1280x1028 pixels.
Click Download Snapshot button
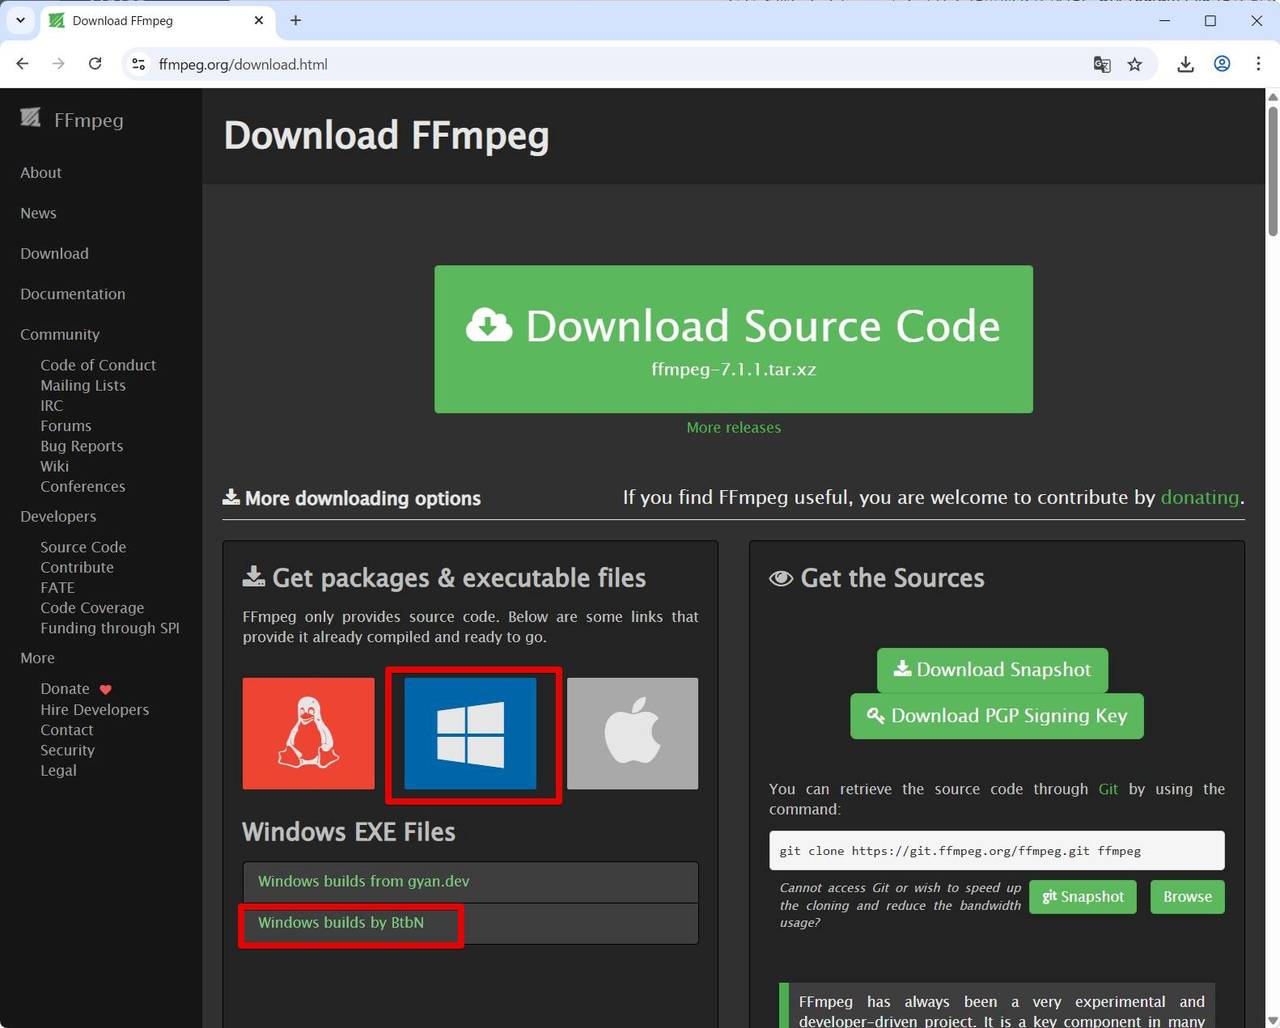992,670
